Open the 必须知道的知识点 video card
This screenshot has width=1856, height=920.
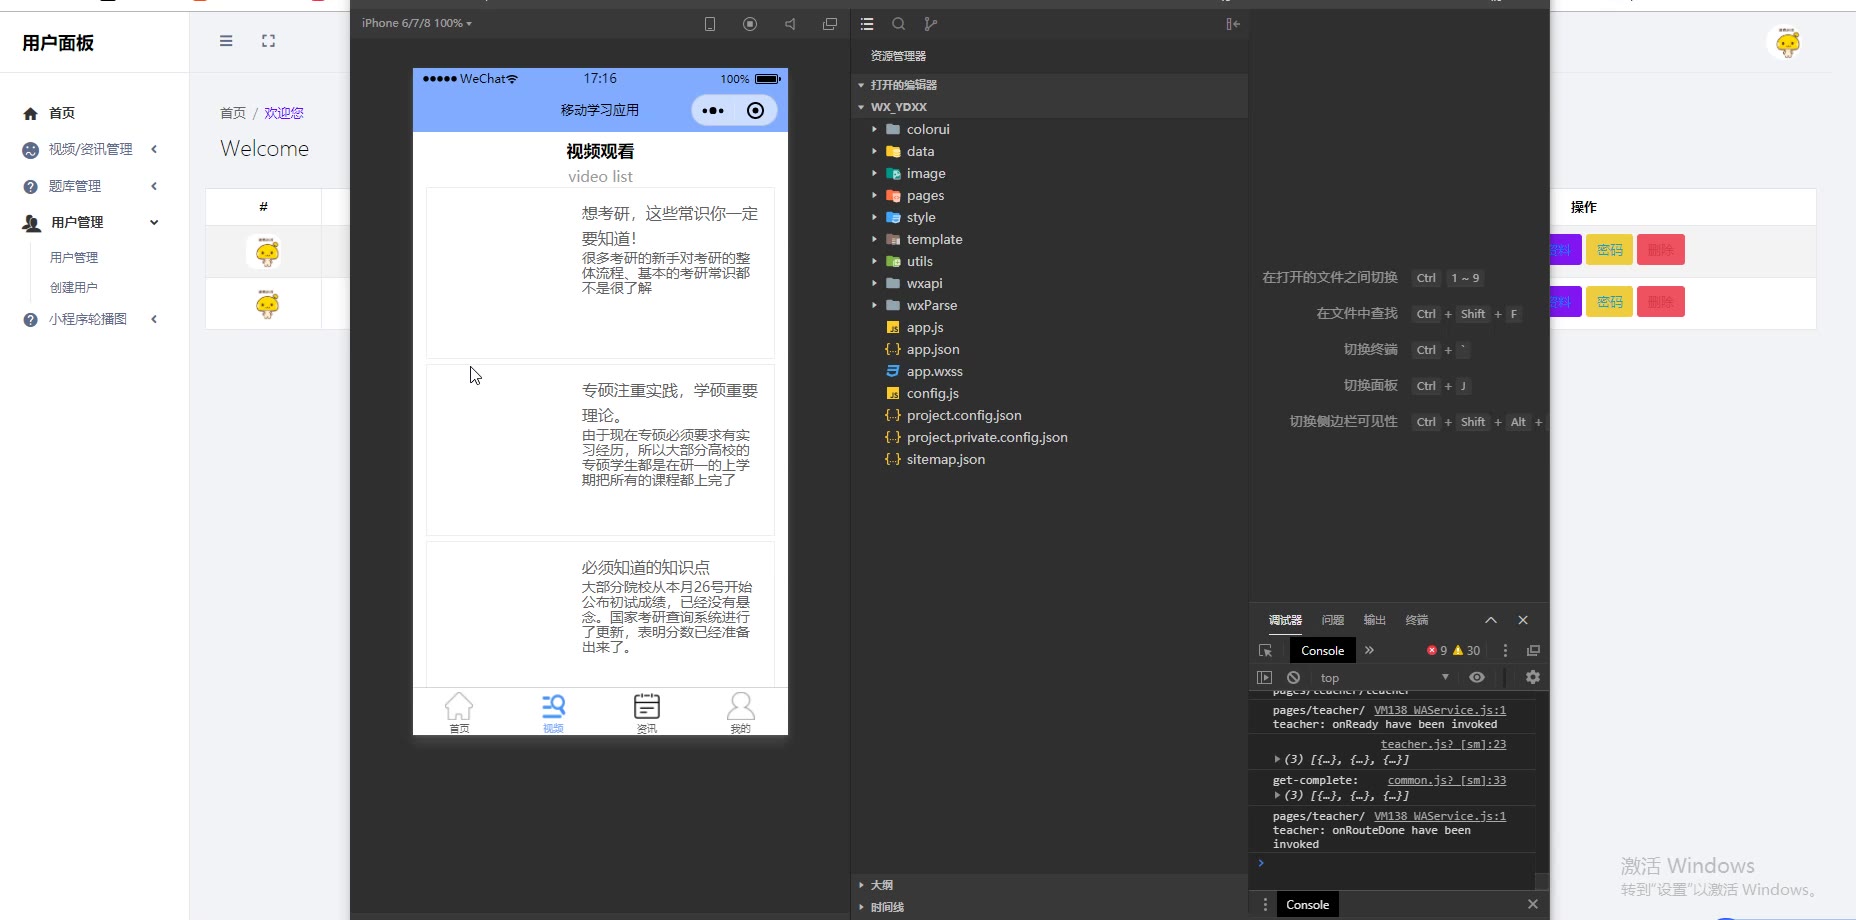tap(600, 614)
